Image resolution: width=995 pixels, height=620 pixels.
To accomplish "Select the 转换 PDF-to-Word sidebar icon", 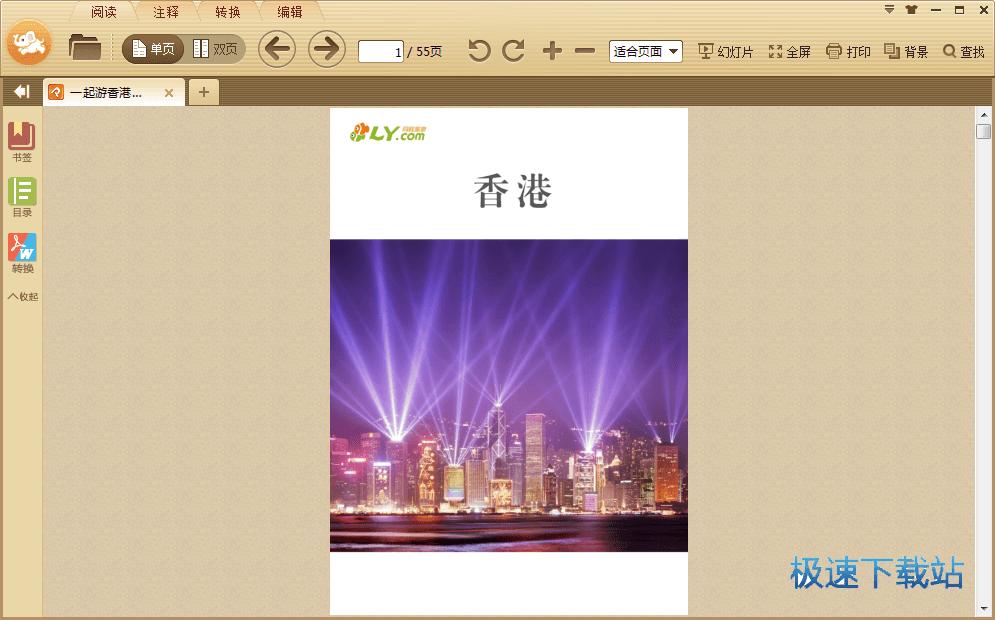I will coord(20,250).
